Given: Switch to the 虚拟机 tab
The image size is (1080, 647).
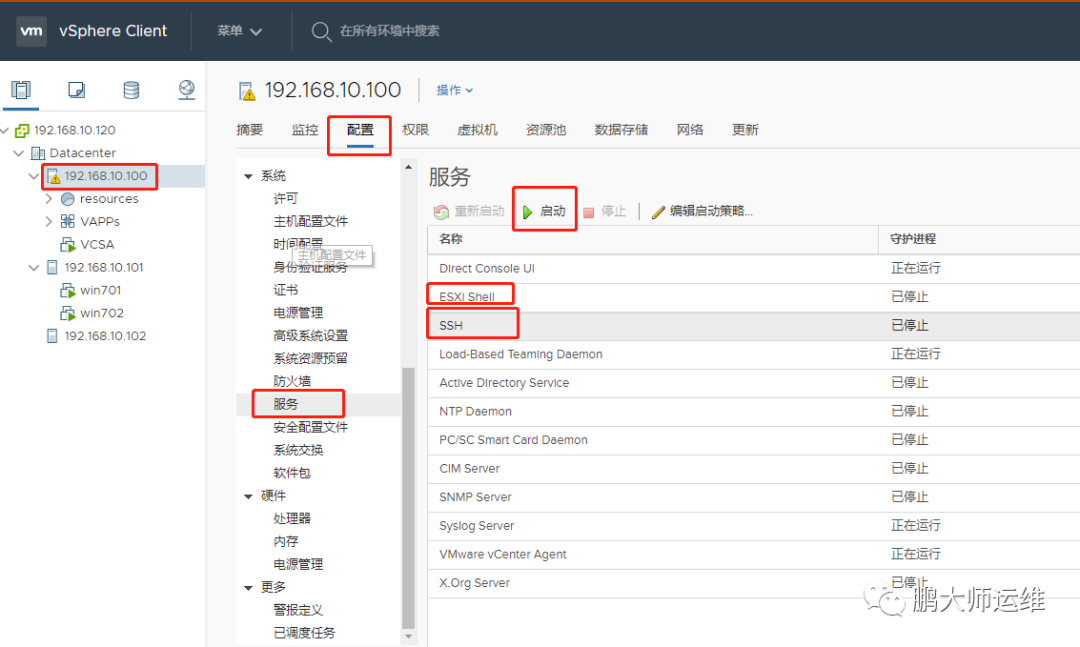Looking at the screenshot, I should [x=477, y=130].
